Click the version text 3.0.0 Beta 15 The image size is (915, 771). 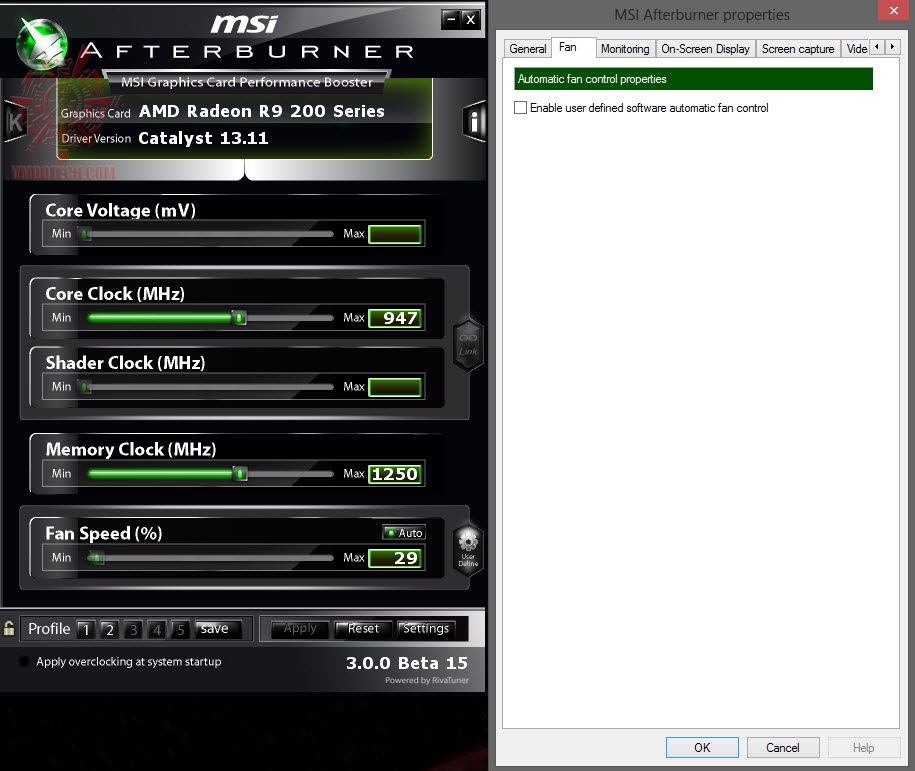pyautogui.click(x=407, y=663)
